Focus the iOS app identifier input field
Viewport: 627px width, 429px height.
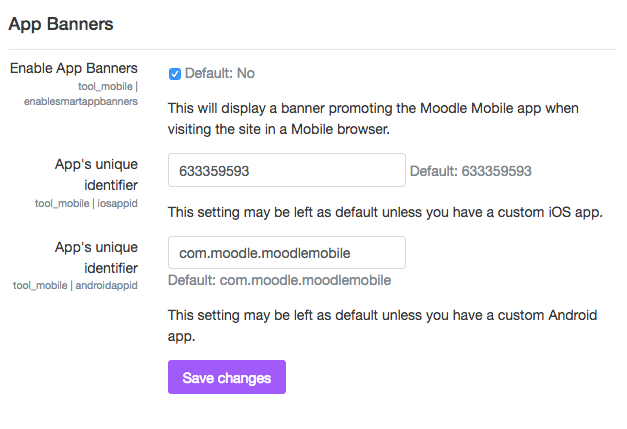coord(287,170)
